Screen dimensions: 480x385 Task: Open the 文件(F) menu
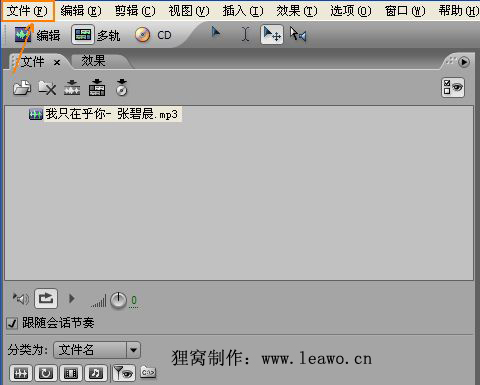pyautogui.click(x=27, y=11)
